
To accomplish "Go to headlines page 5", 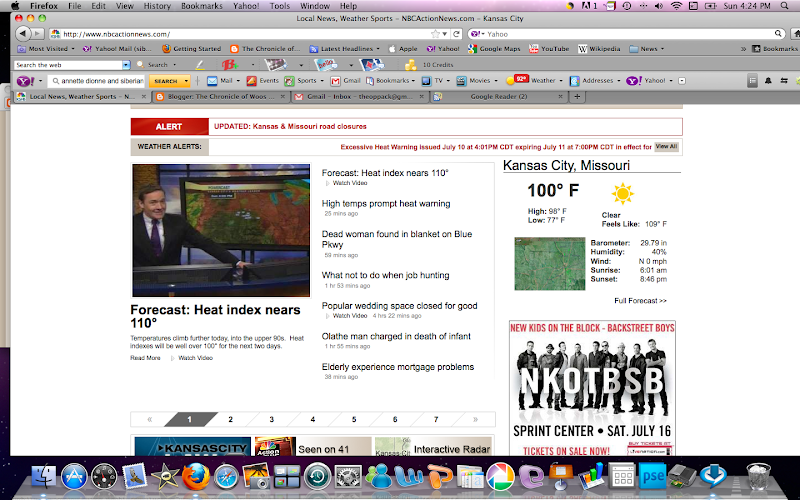I will tap(354, 419).
